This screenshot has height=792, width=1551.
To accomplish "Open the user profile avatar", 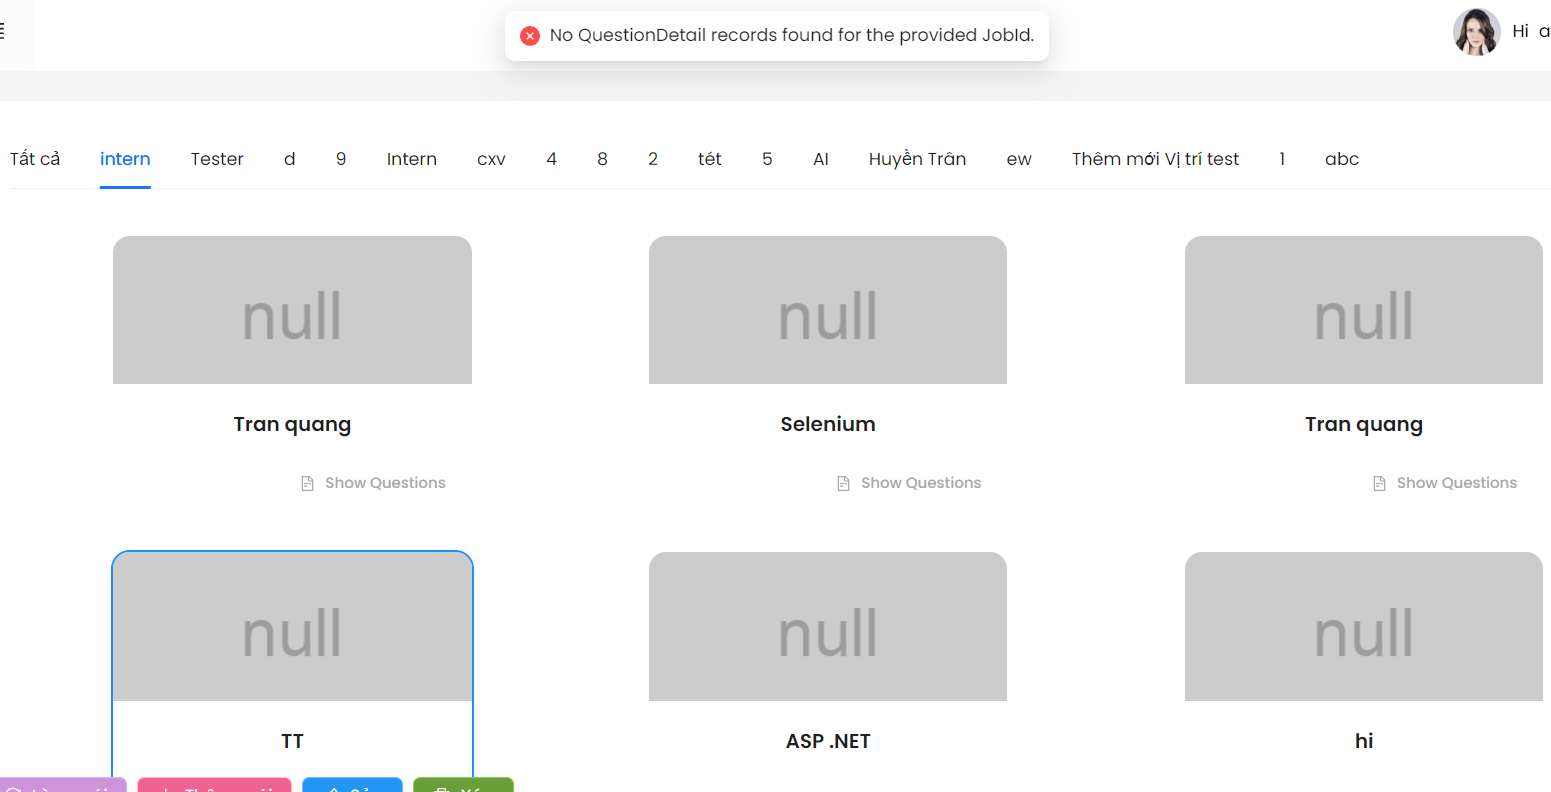I will click(x=1476, y=32).
